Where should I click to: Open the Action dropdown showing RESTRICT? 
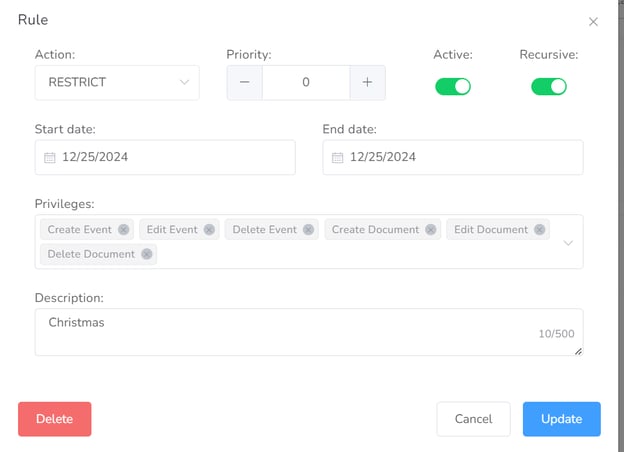tap(117, 83)
